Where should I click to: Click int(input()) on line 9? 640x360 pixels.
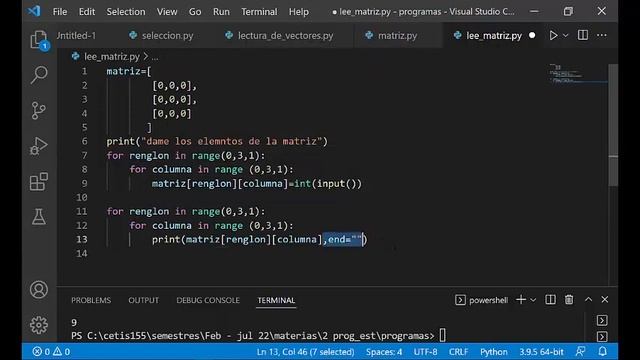point(328,184)
